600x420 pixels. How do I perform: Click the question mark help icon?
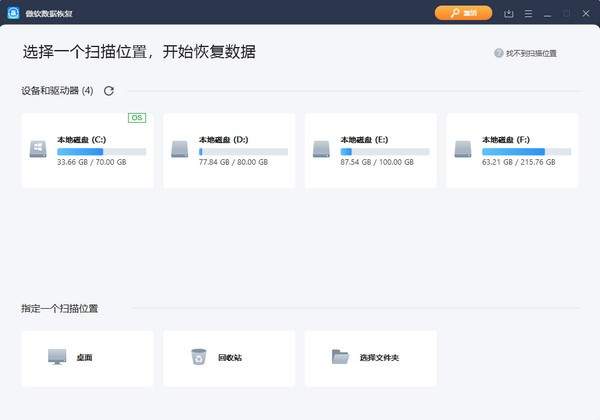coord(498,53)
